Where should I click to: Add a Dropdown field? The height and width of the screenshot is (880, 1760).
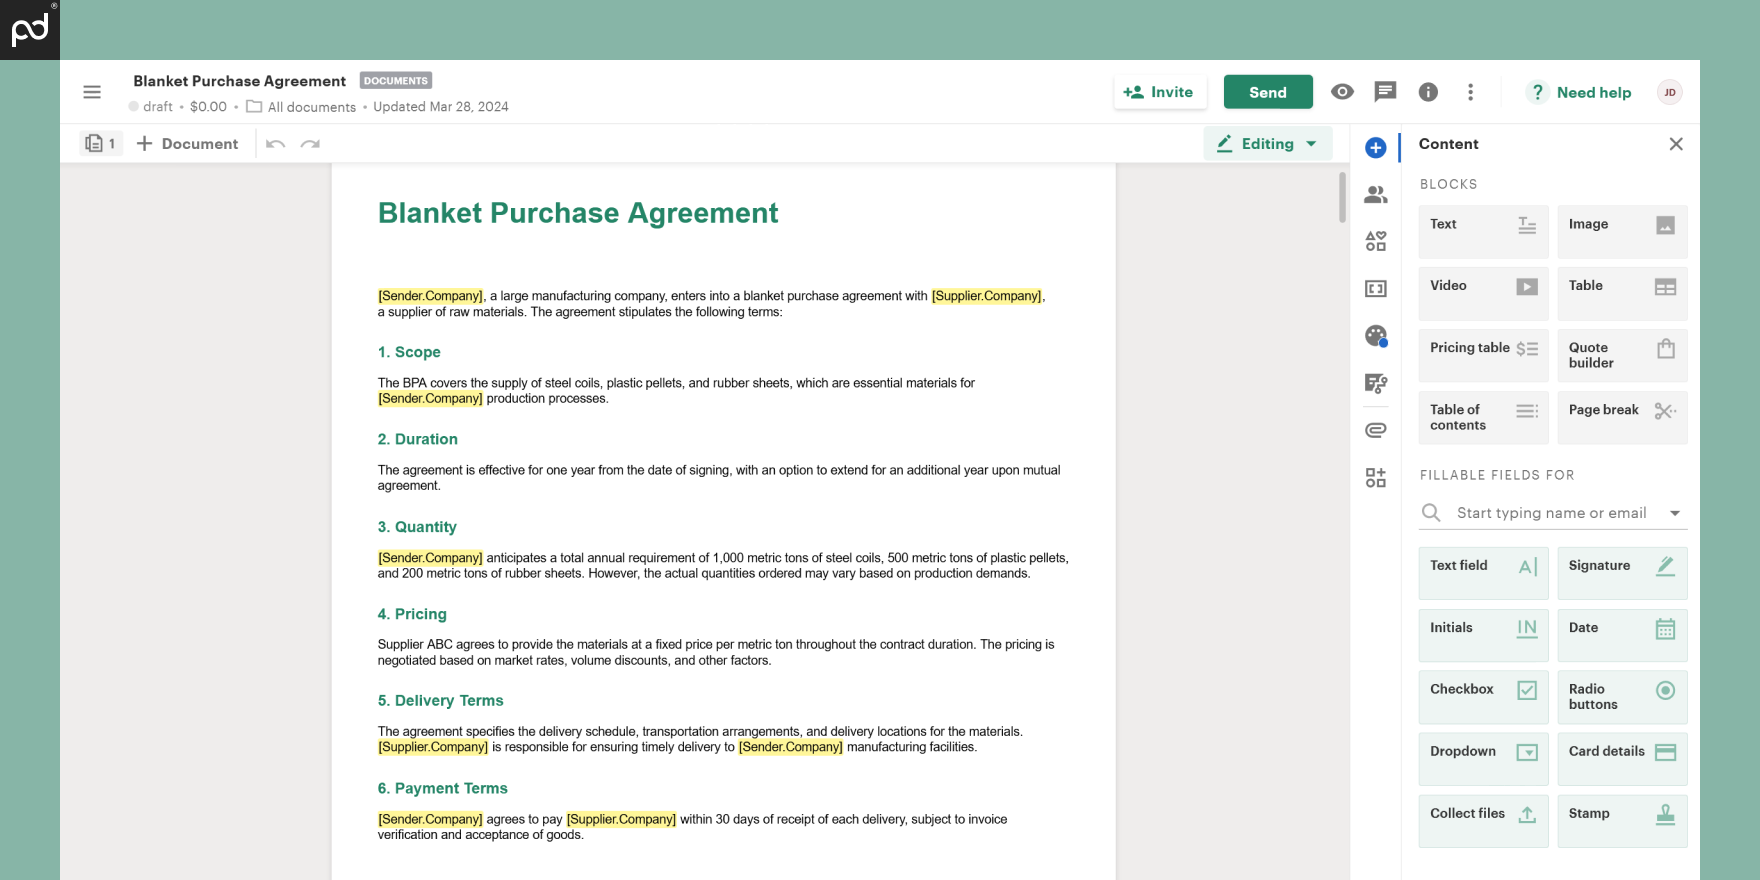tap(1483, 759)
